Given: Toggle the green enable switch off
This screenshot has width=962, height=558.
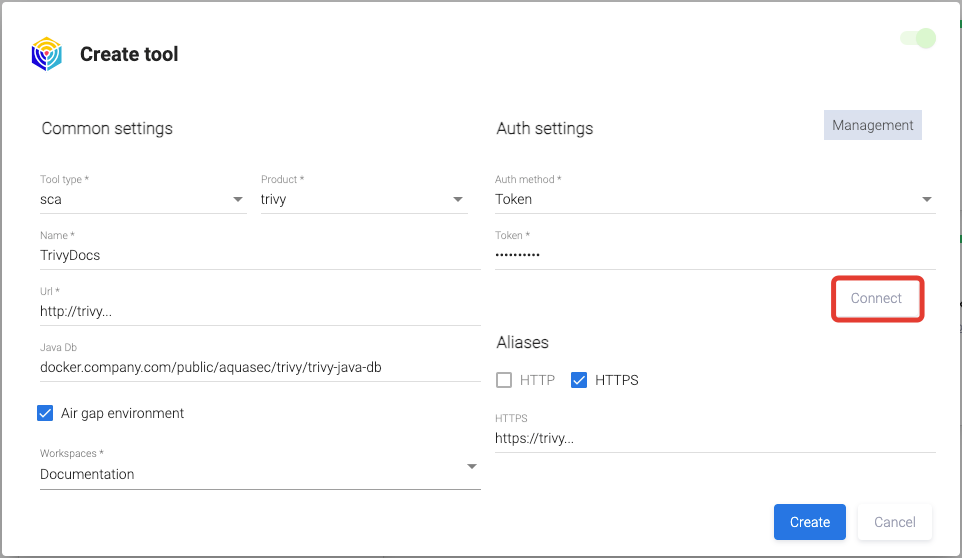Looking at the screenshot, I should point(918,39).
